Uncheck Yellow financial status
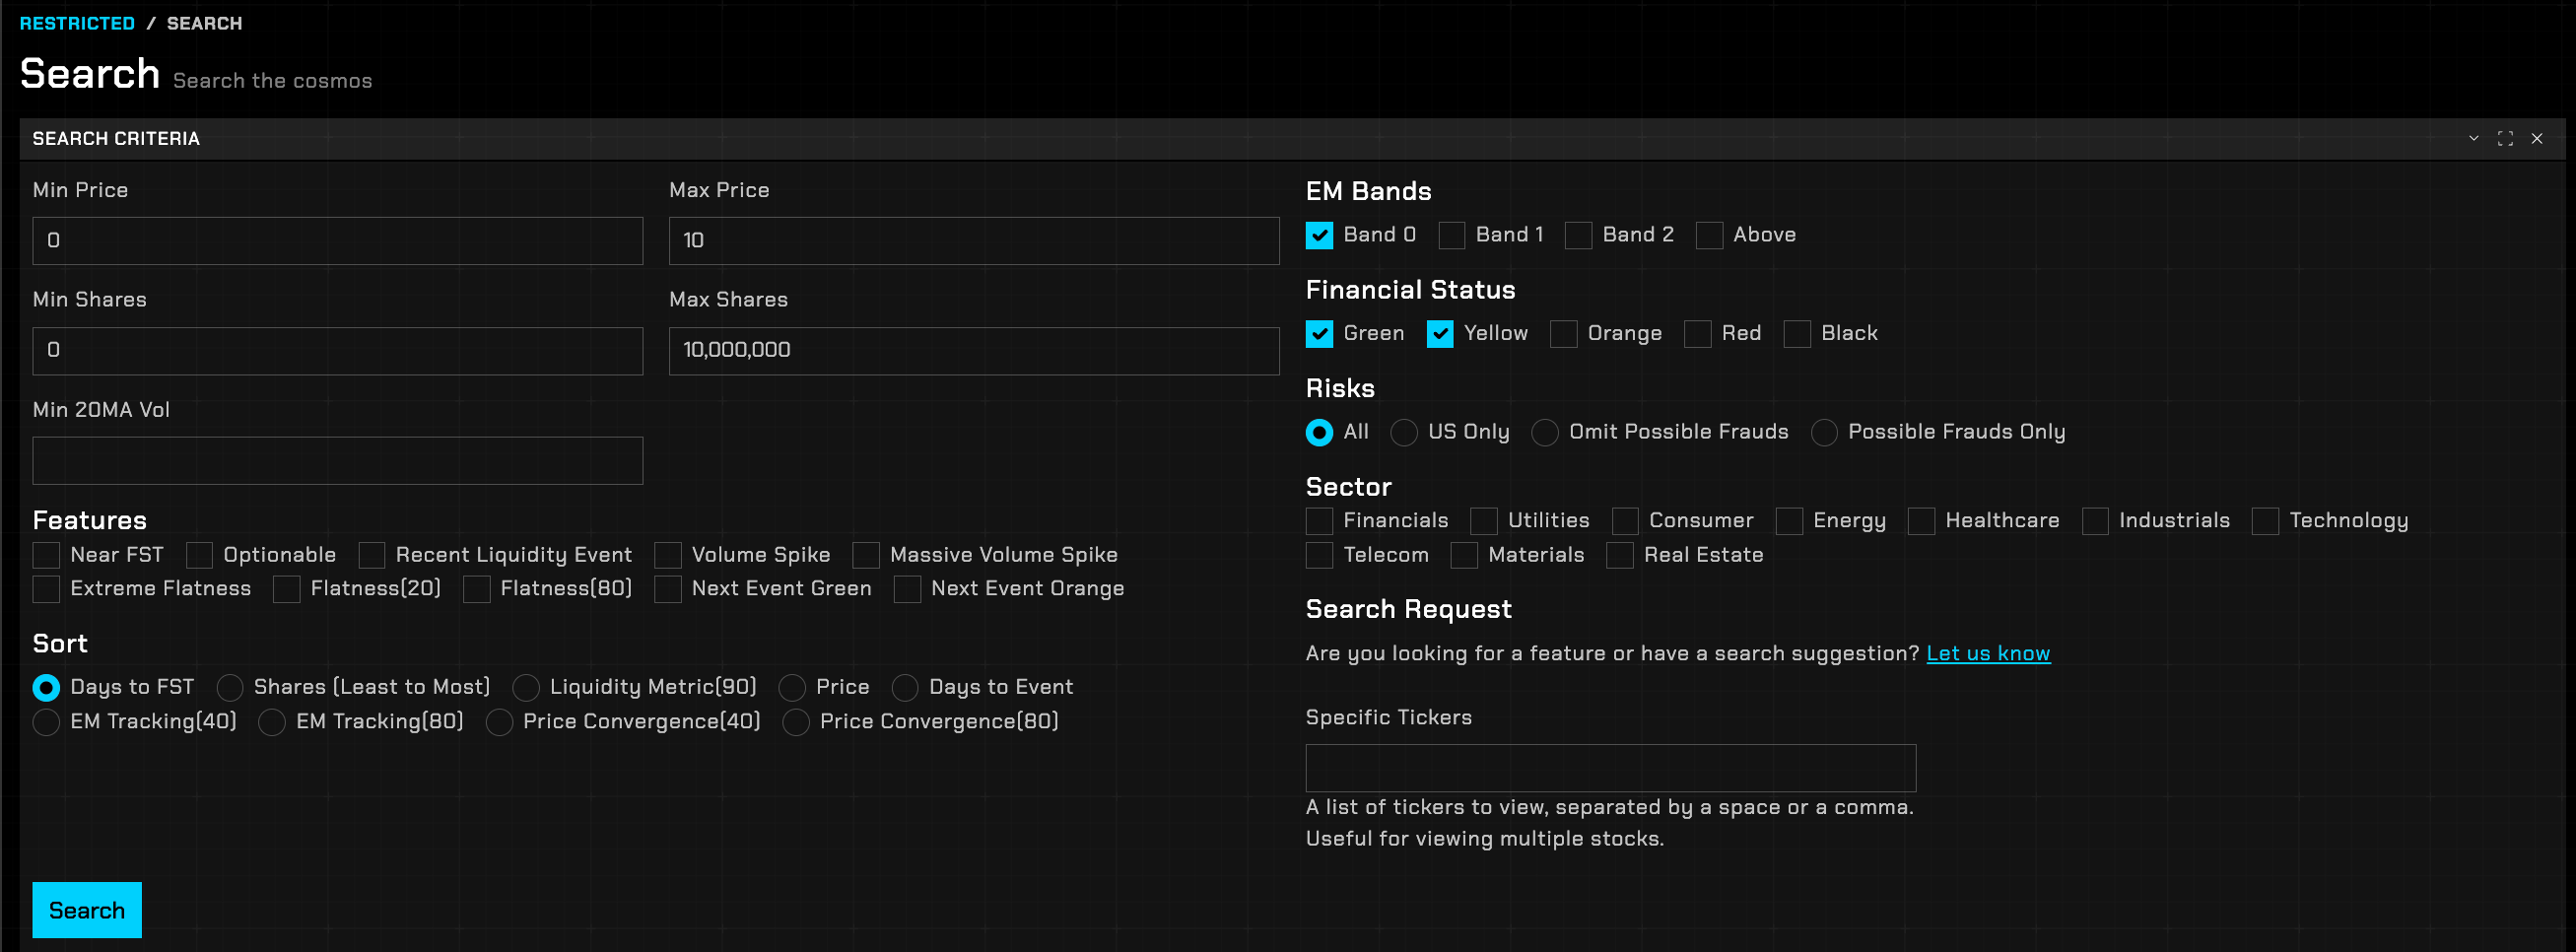The width and height of the screenshot is (2576, 952). click(1440, 334)
